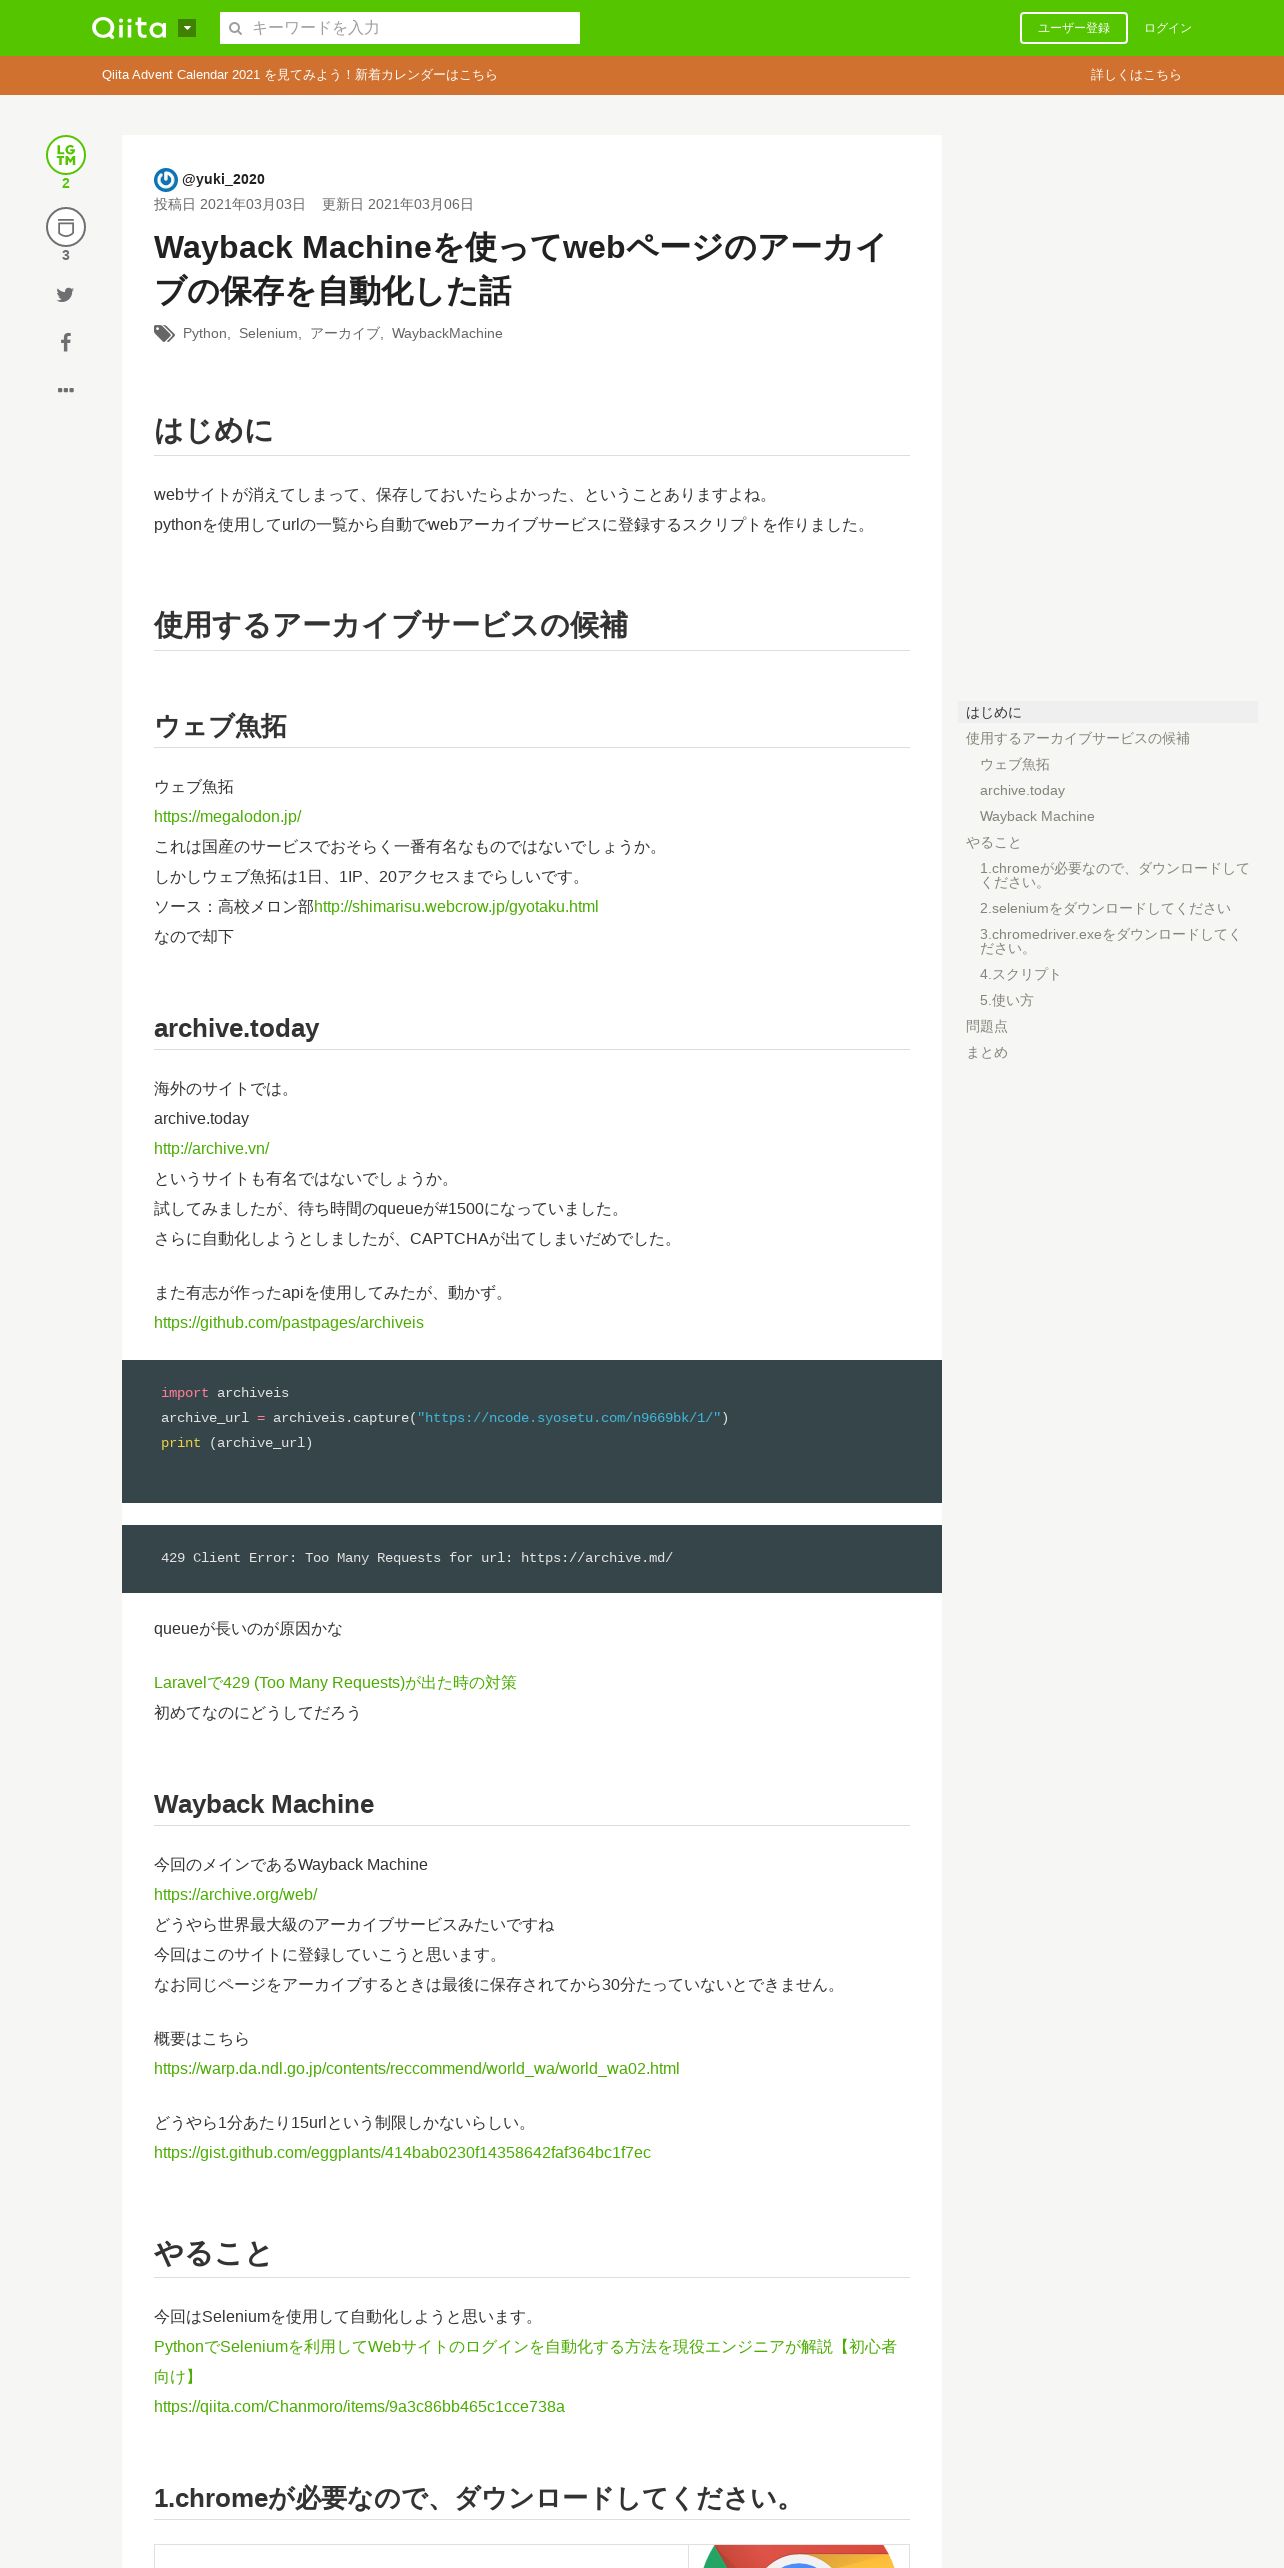This screenshot has height=2568, width=1284.
Task: Click the import archiveis code line
Action: pyautogui.click(x=225, y=1393)
